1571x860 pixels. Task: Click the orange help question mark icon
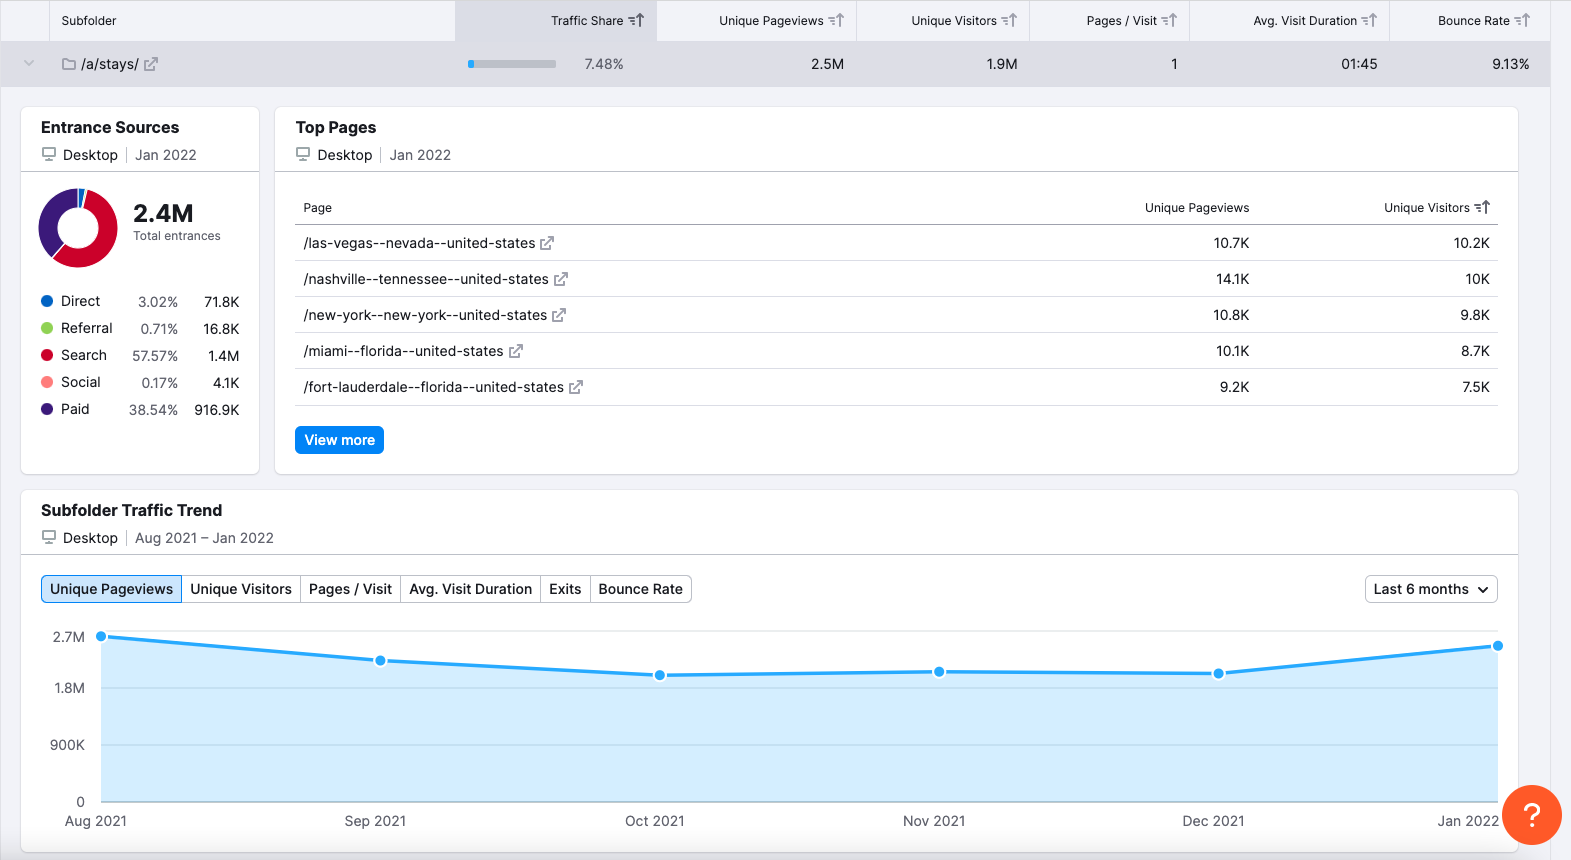click(1531, 815)
